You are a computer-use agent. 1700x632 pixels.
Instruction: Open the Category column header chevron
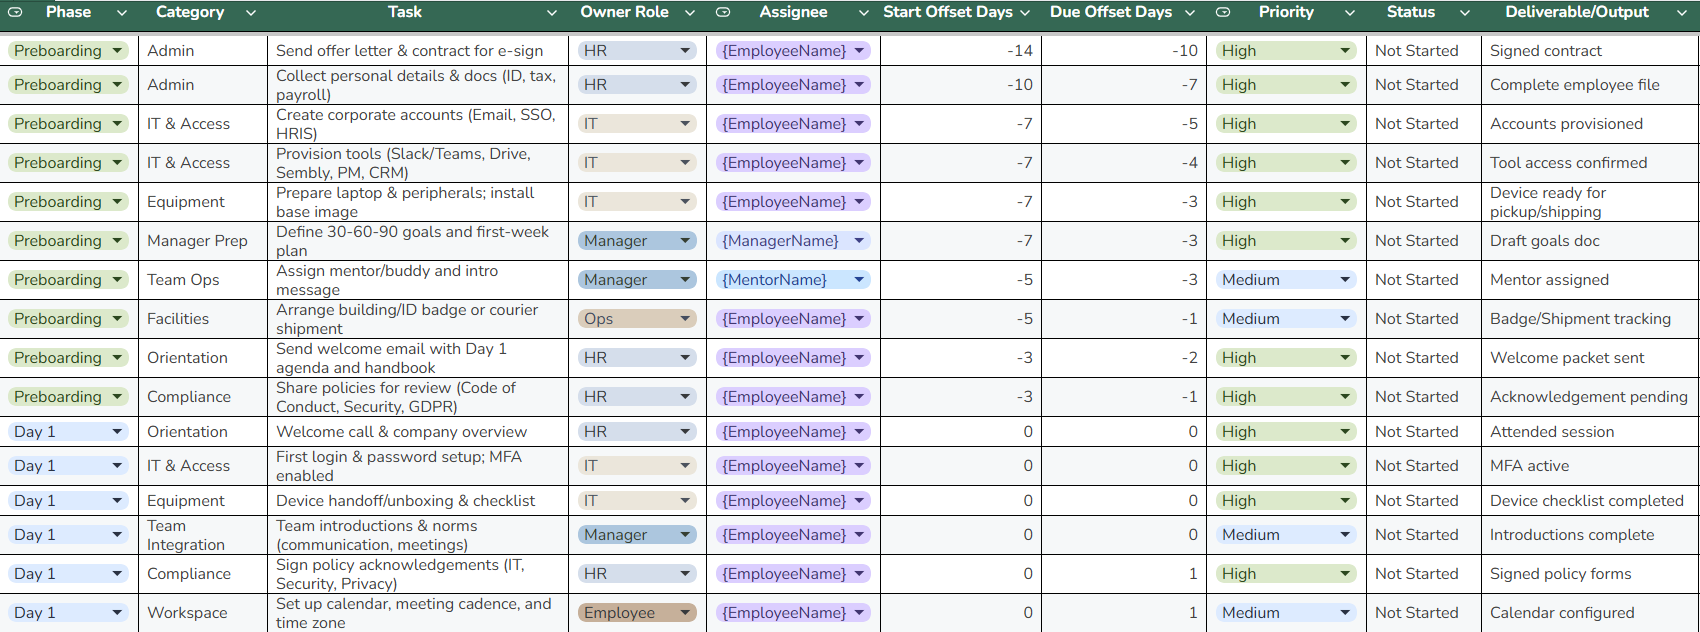(251, 13)
